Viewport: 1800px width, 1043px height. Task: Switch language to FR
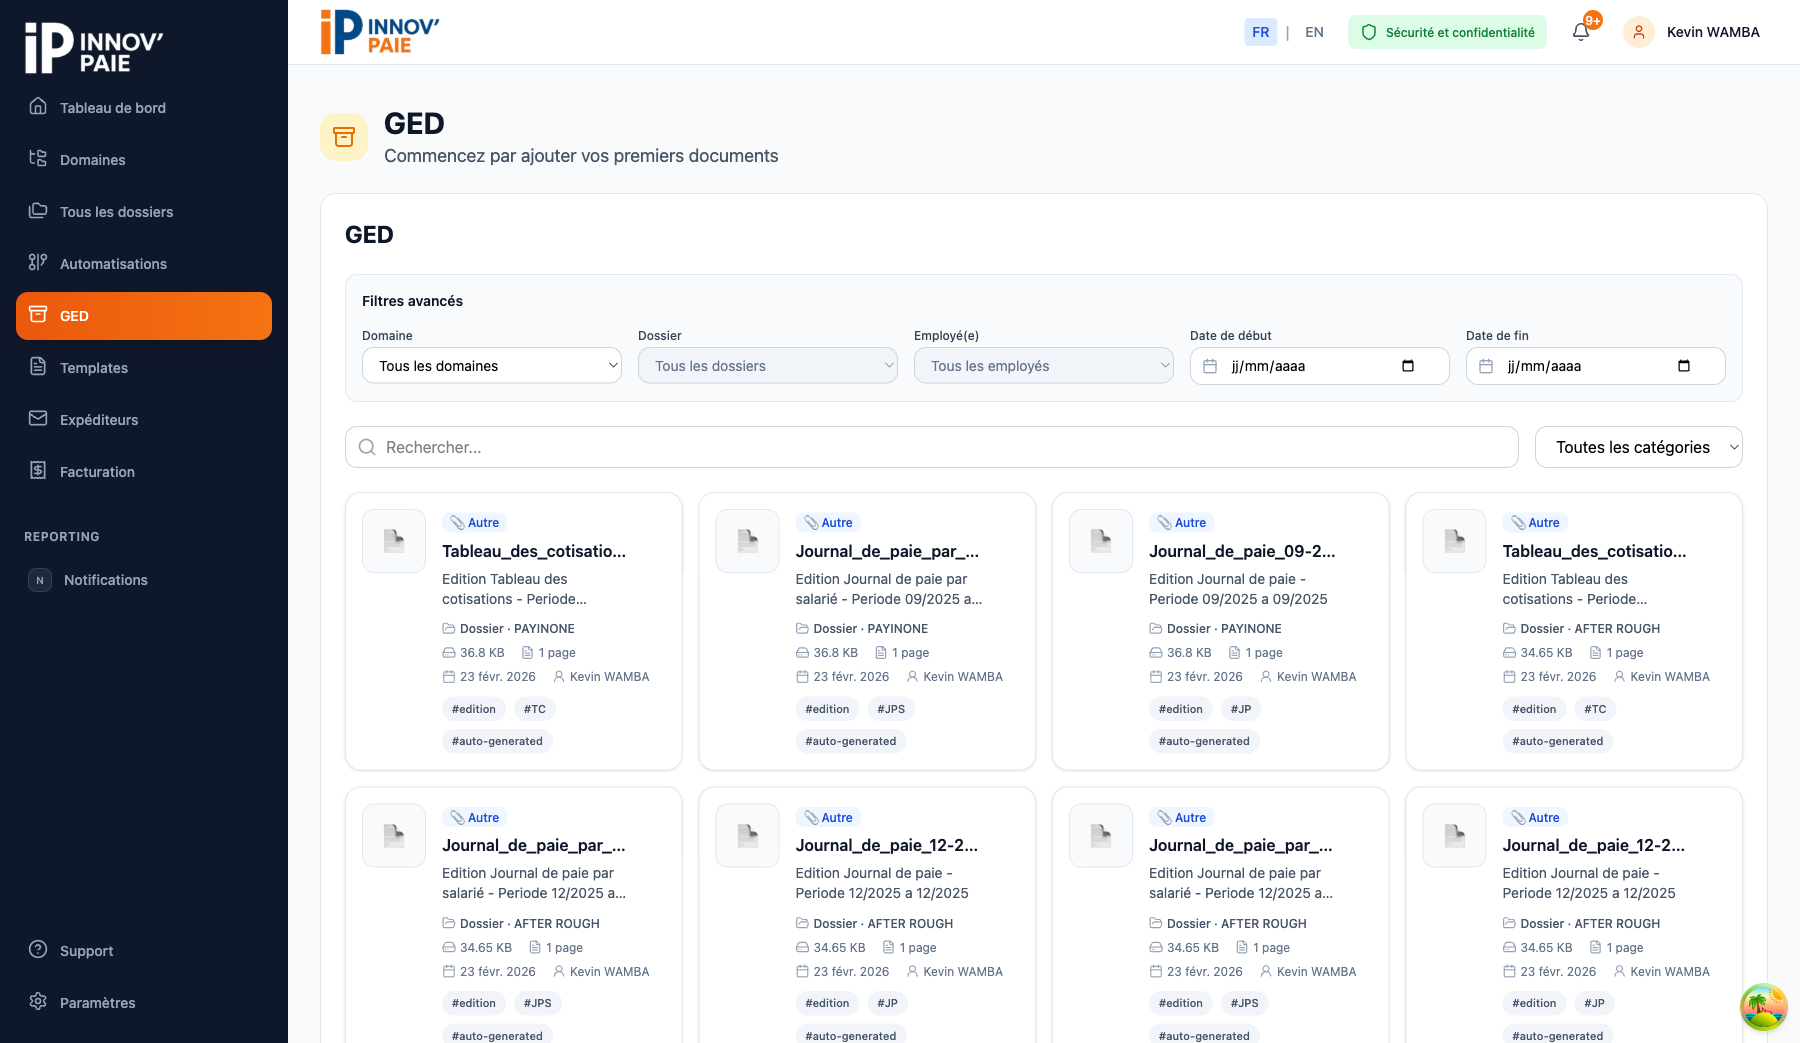(x=1260, y=32)
